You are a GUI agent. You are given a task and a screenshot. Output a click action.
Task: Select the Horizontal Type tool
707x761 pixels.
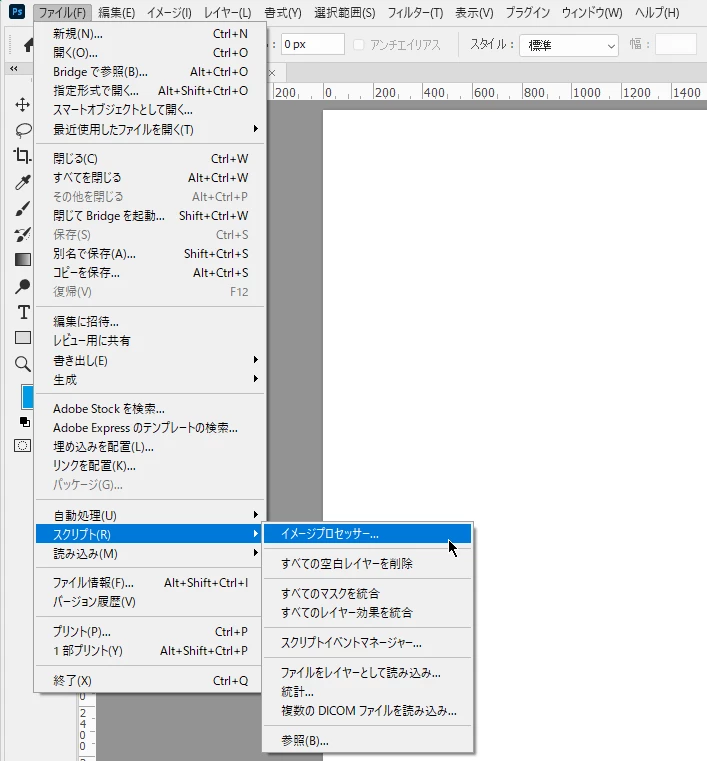pos(23,312)
